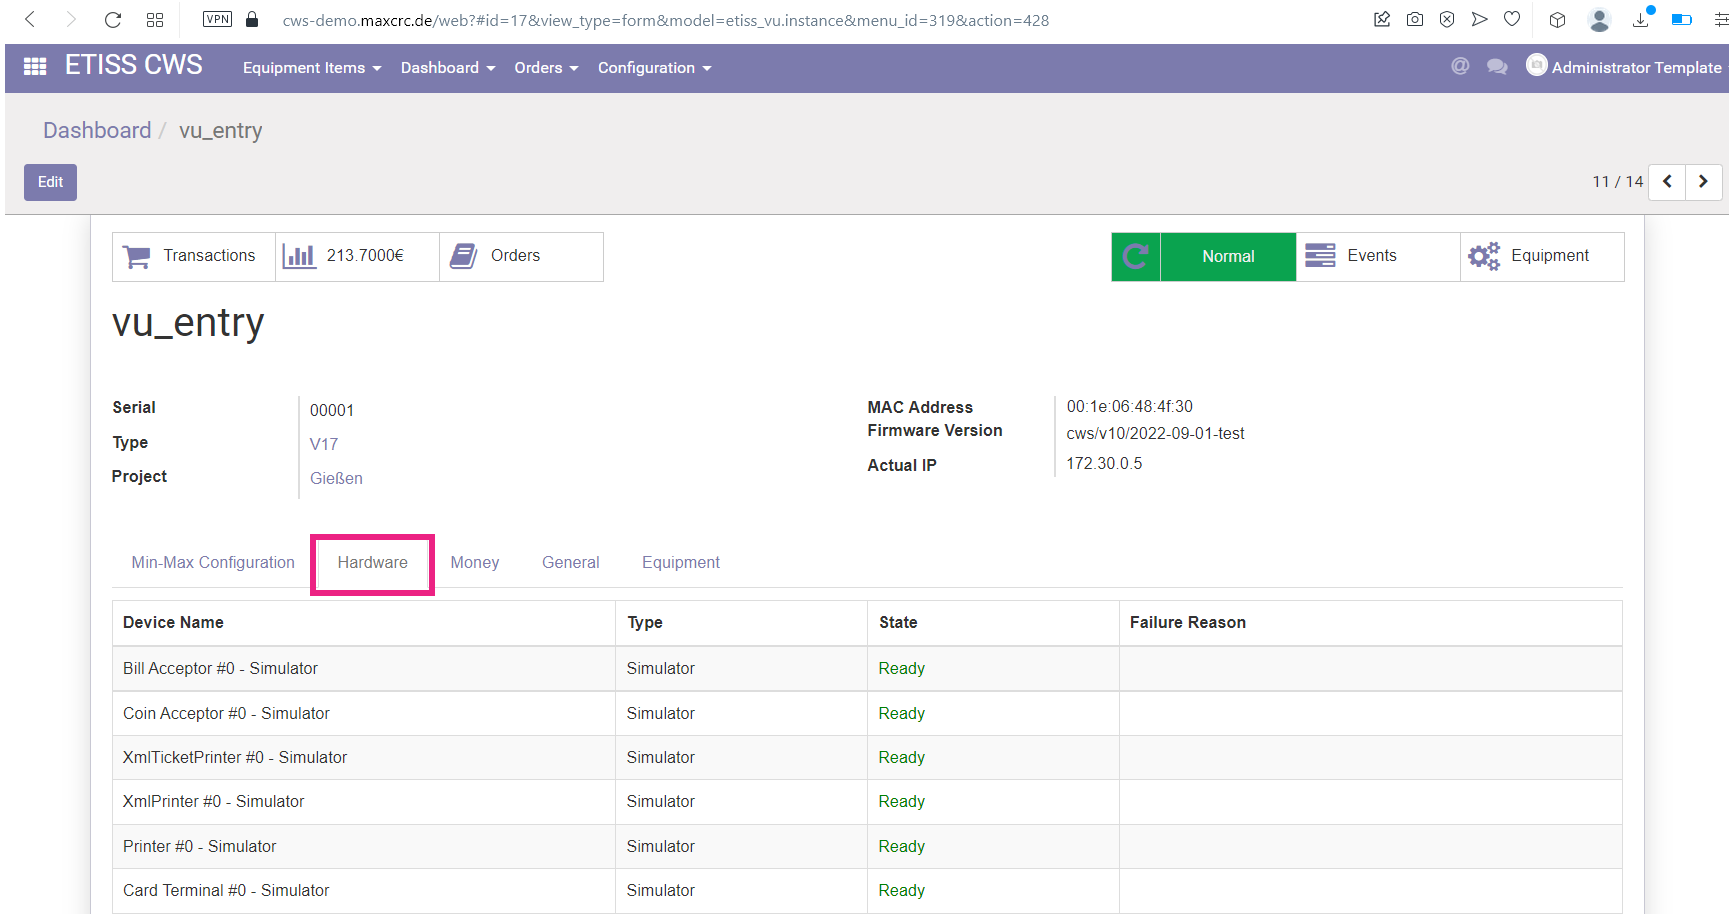Open the browser send/flow arrow icon
Screen dimensions: 1729x914
pyautogui.click(x=1480, y=19)
